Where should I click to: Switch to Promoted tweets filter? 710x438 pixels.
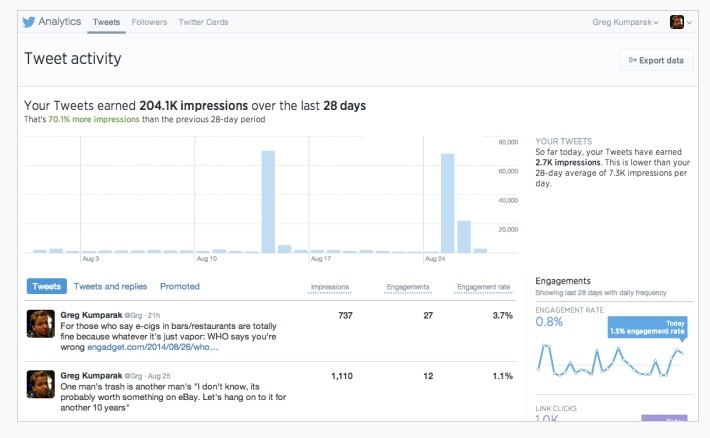[180, 286]
